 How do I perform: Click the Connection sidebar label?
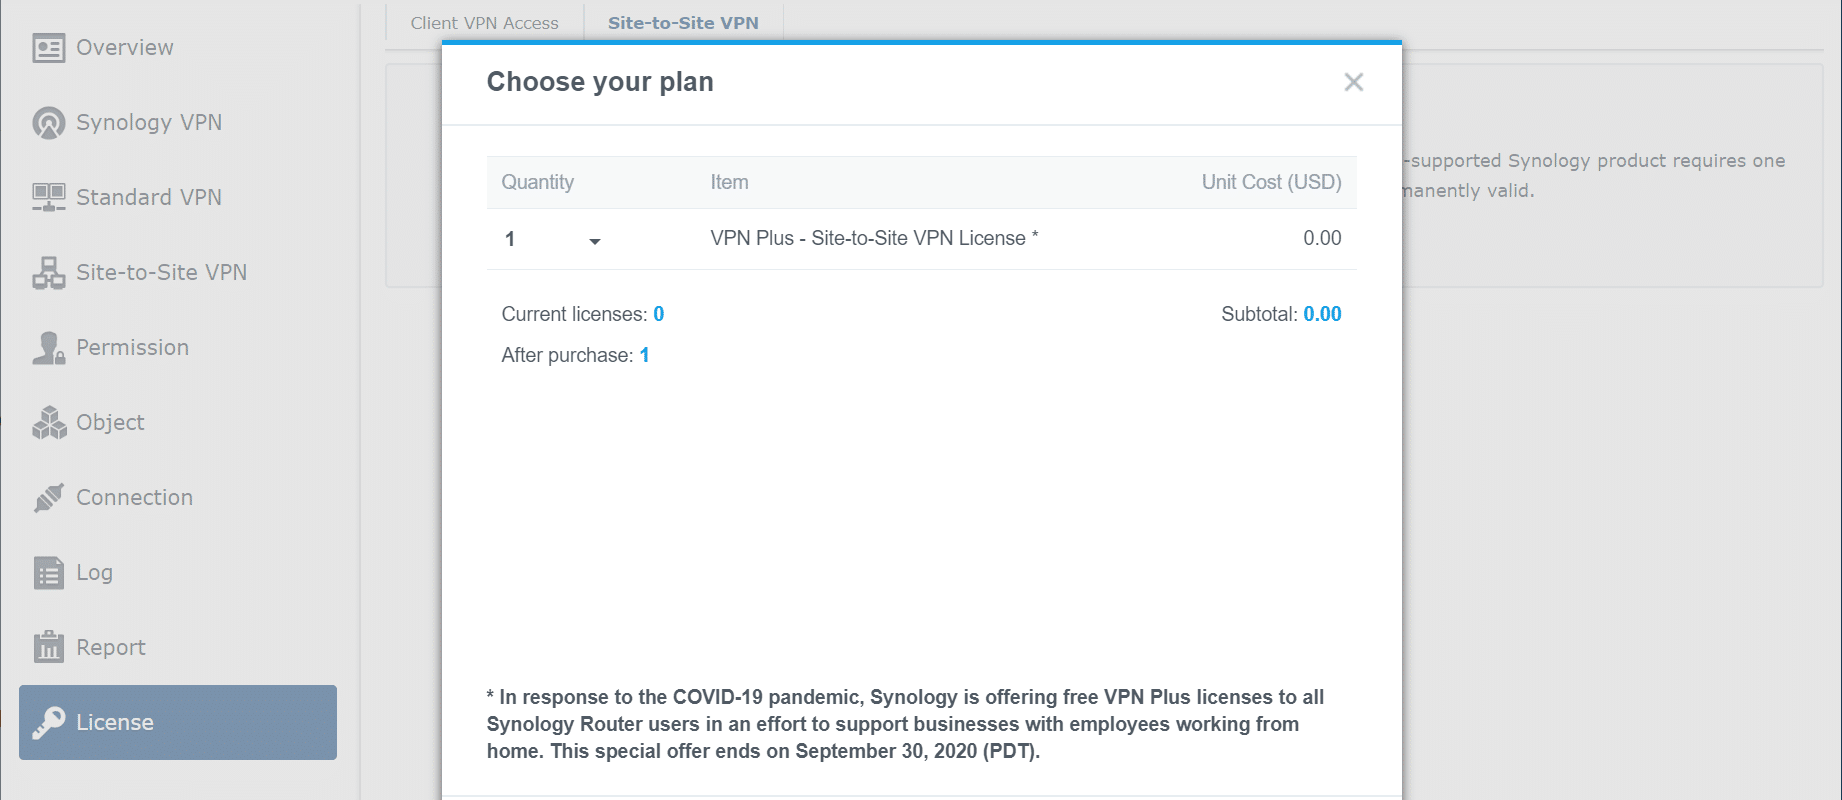tap(135, 497)
